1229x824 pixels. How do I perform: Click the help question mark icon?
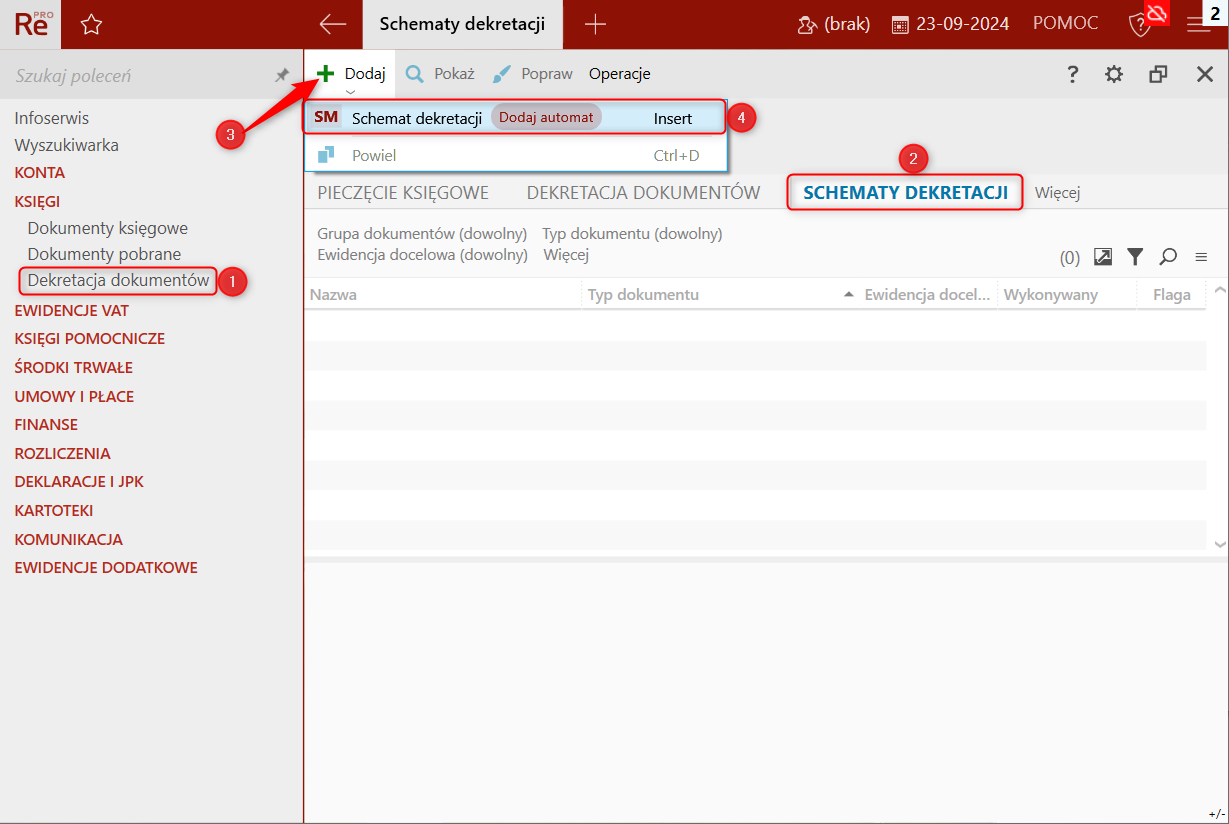tap(1072, 74)
